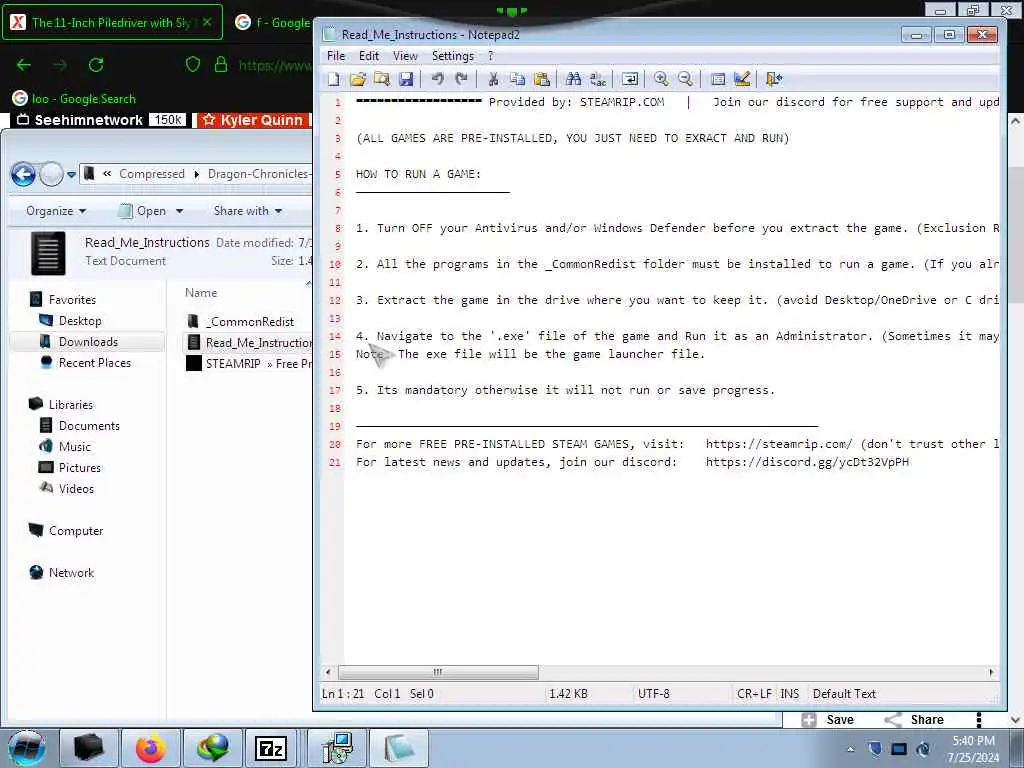
Task: Undo the last edit in Notepad2
Action: pyautogui.click(x=438, y=79)
